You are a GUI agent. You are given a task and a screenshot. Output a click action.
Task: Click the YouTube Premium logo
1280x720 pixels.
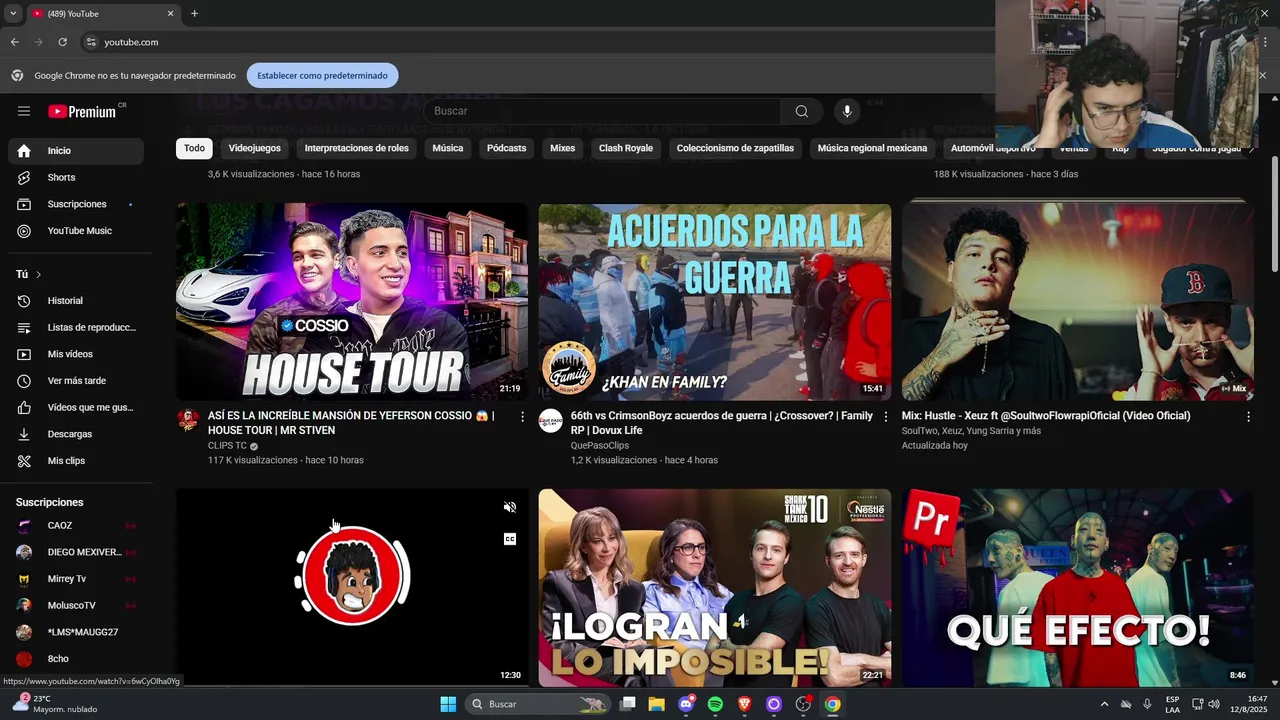click(82, 111)
